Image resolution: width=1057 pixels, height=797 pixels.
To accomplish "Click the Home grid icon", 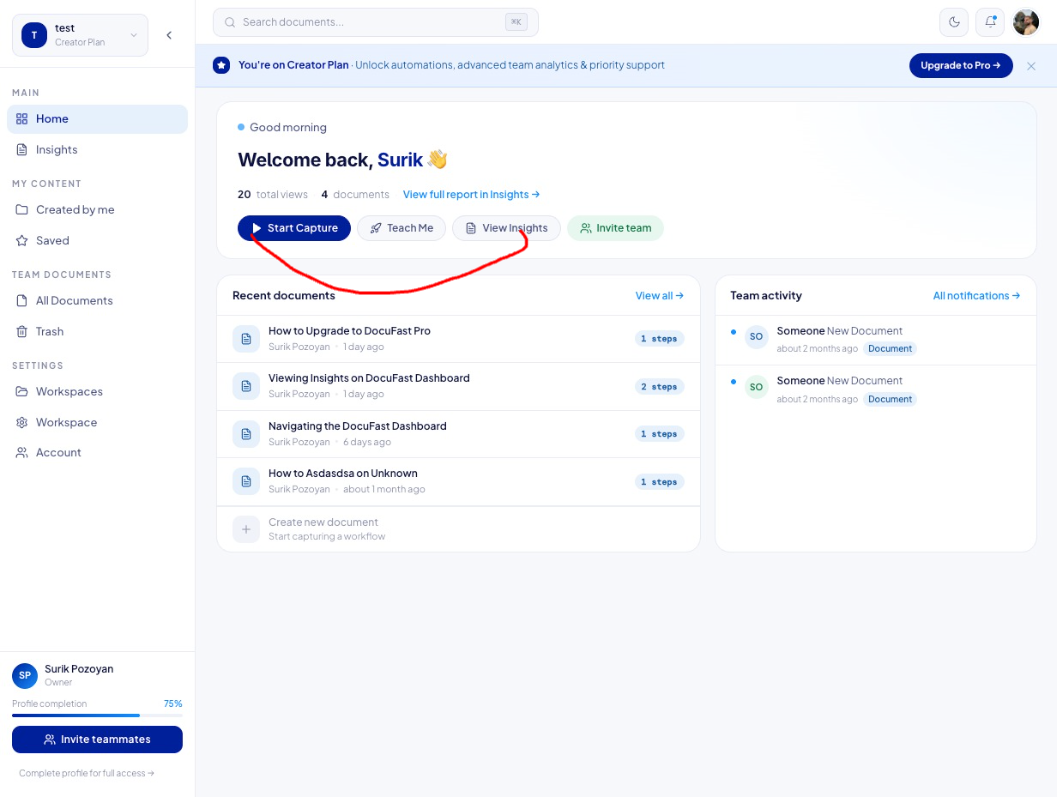I will [x=22, y=119].
